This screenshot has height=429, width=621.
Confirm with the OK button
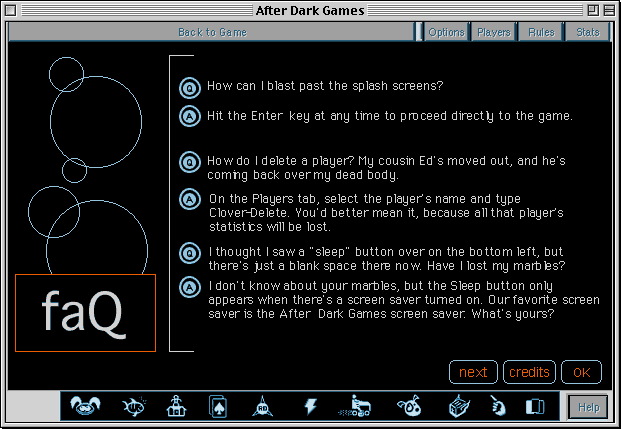point(581,372)
